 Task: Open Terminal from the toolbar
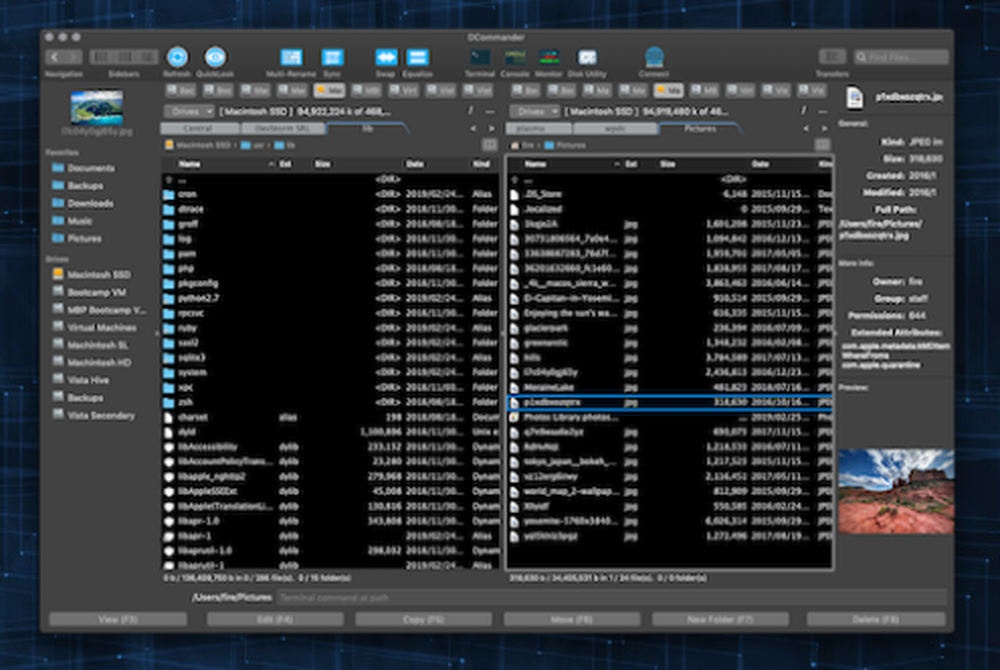[480, 58]
